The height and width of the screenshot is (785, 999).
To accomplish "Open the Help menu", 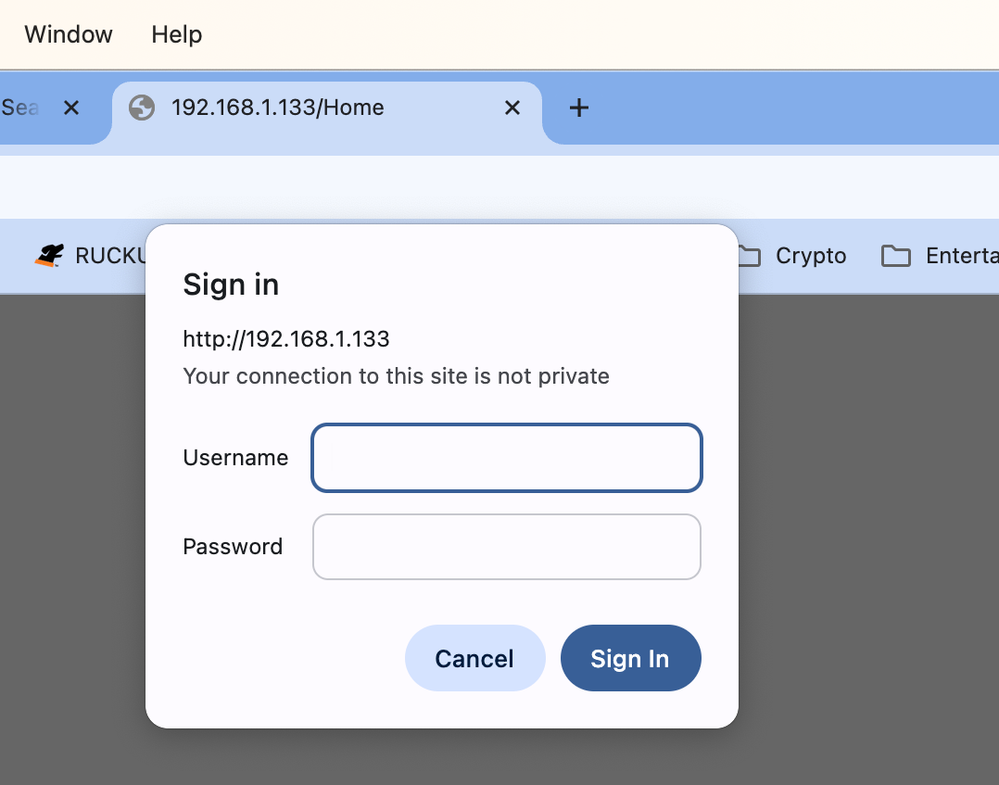I will [x=177, y=34].
